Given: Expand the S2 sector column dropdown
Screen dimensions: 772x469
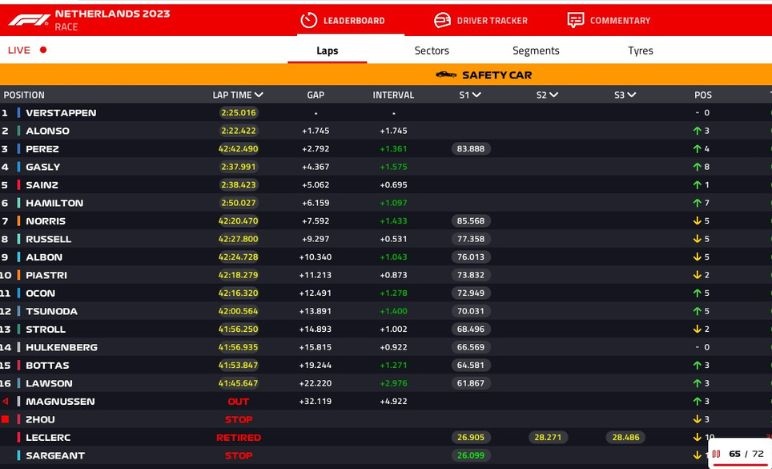Looking at the screenshot, I should point(554,95).
